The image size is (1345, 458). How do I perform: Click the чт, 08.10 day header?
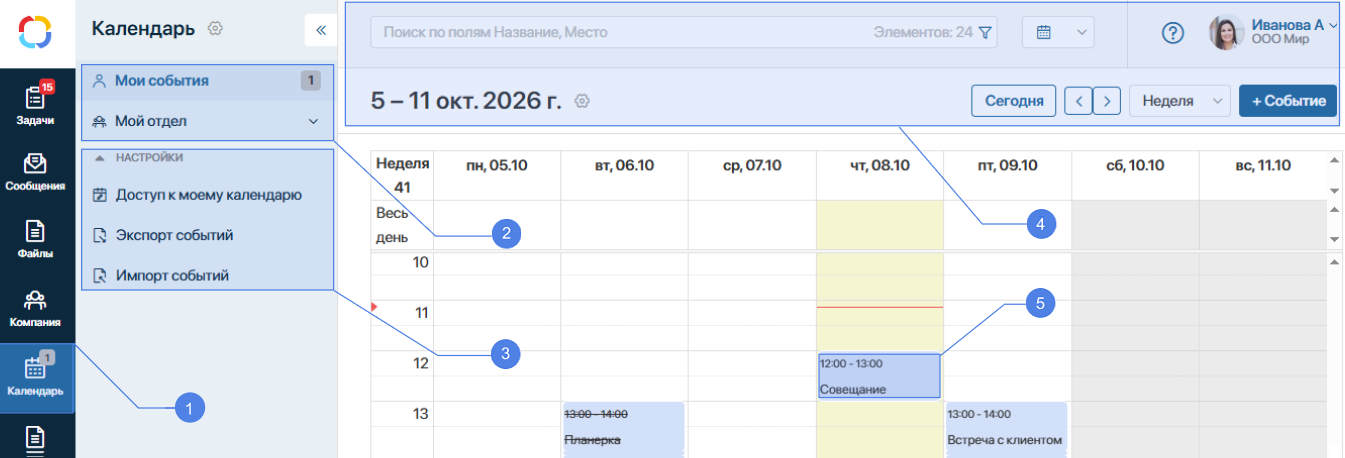(x=879, y=165)
